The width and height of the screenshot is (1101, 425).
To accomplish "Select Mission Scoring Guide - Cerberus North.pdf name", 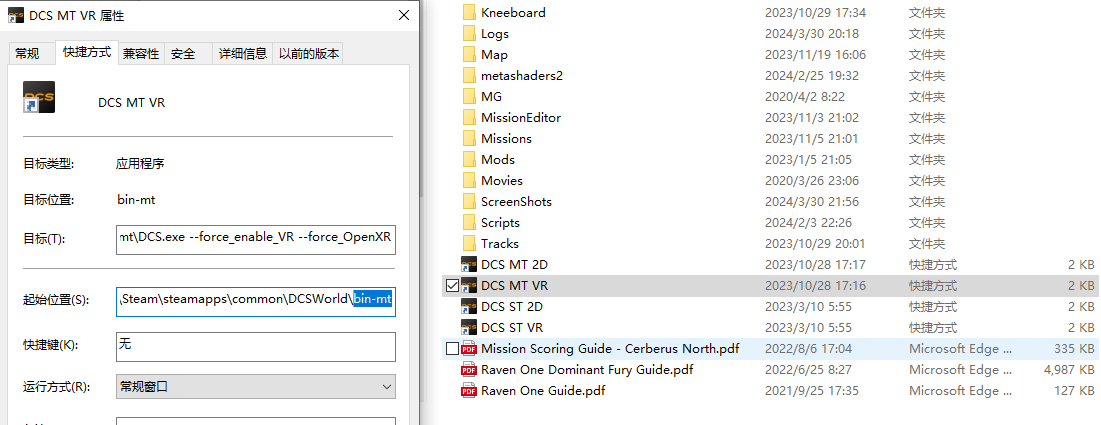I will coord(610,348).
